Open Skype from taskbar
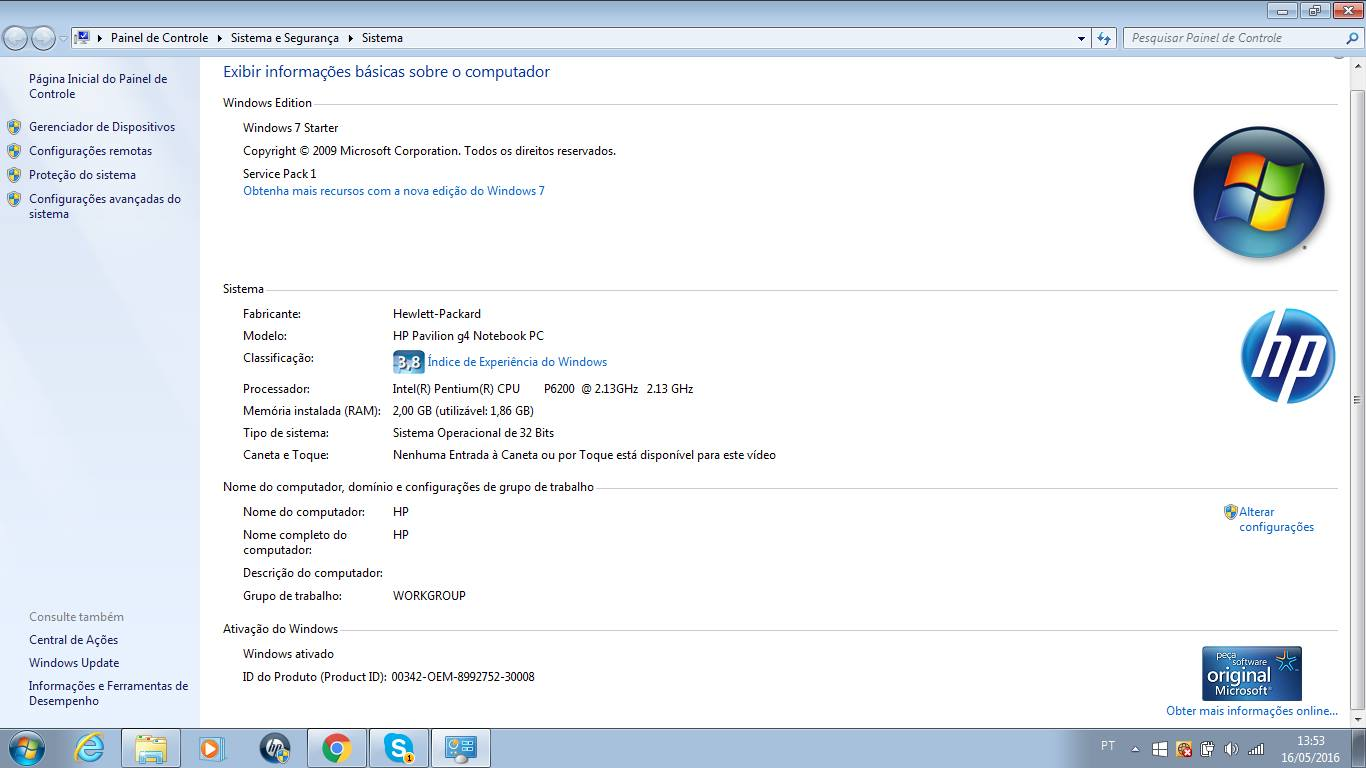1366x768 pixels. (399, 748)
